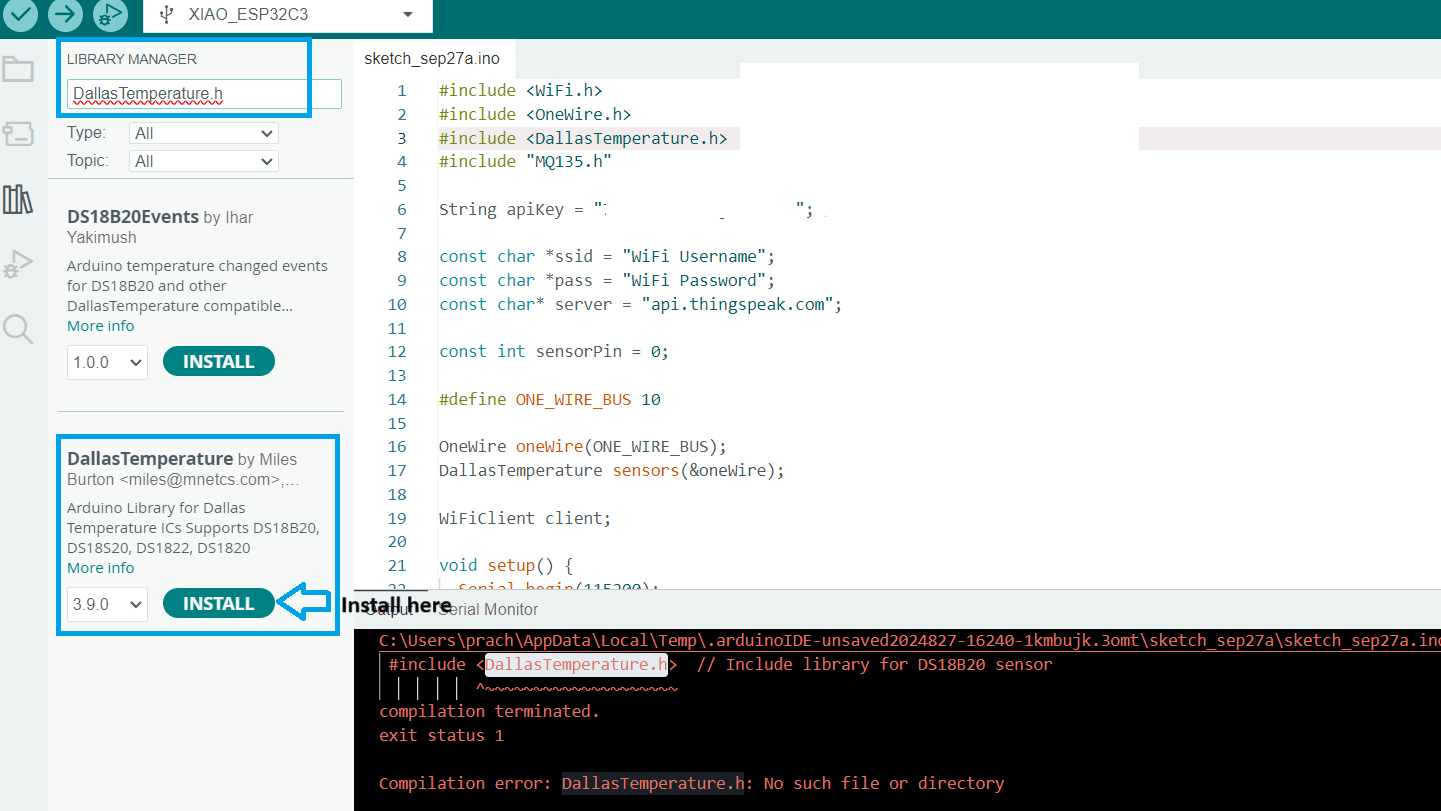1441x811 pixels.
Task: Start debugging with the debug-play button
Action: pyautogui.click(x=111, y=13)
